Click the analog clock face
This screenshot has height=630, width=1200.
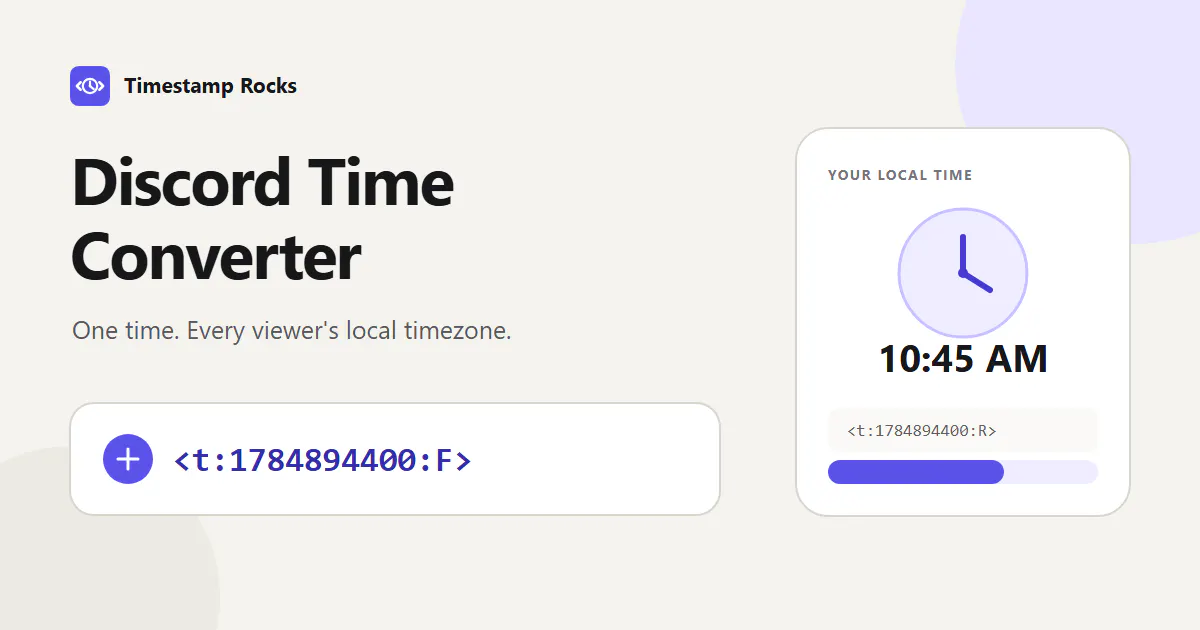click(963, 273)
